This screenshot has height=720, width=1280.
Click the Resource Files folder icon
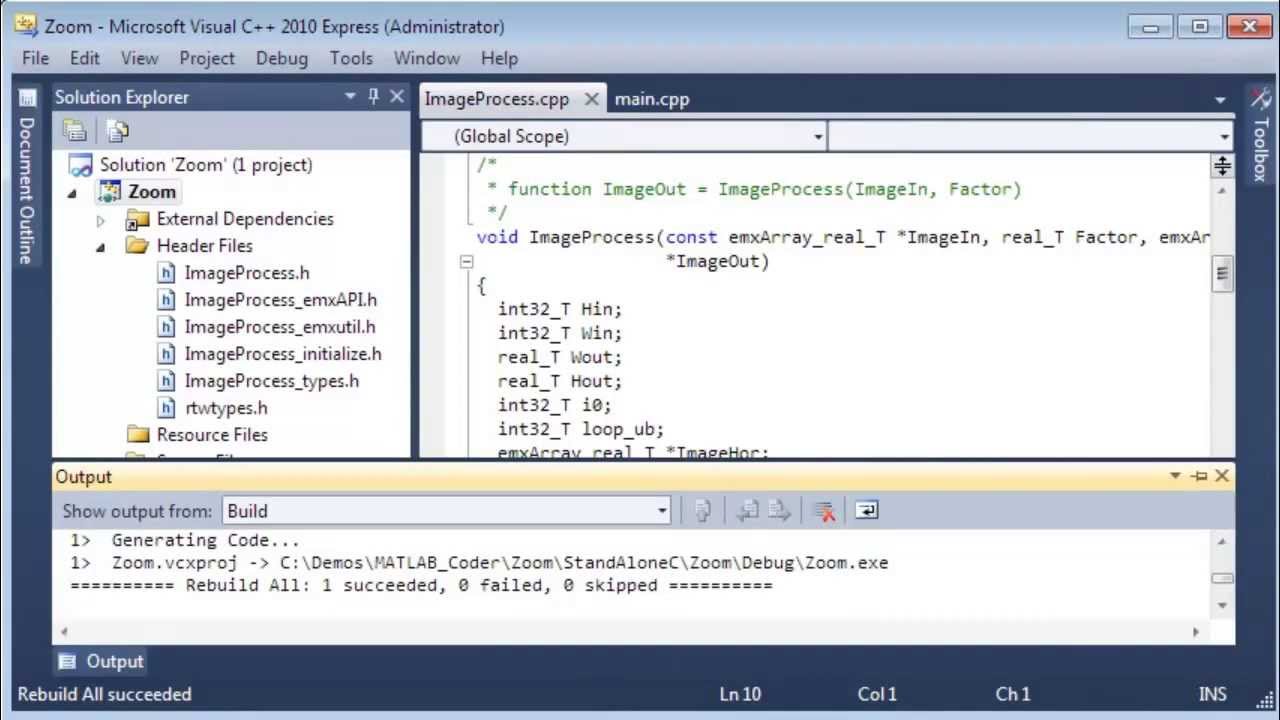pos(137,435)
